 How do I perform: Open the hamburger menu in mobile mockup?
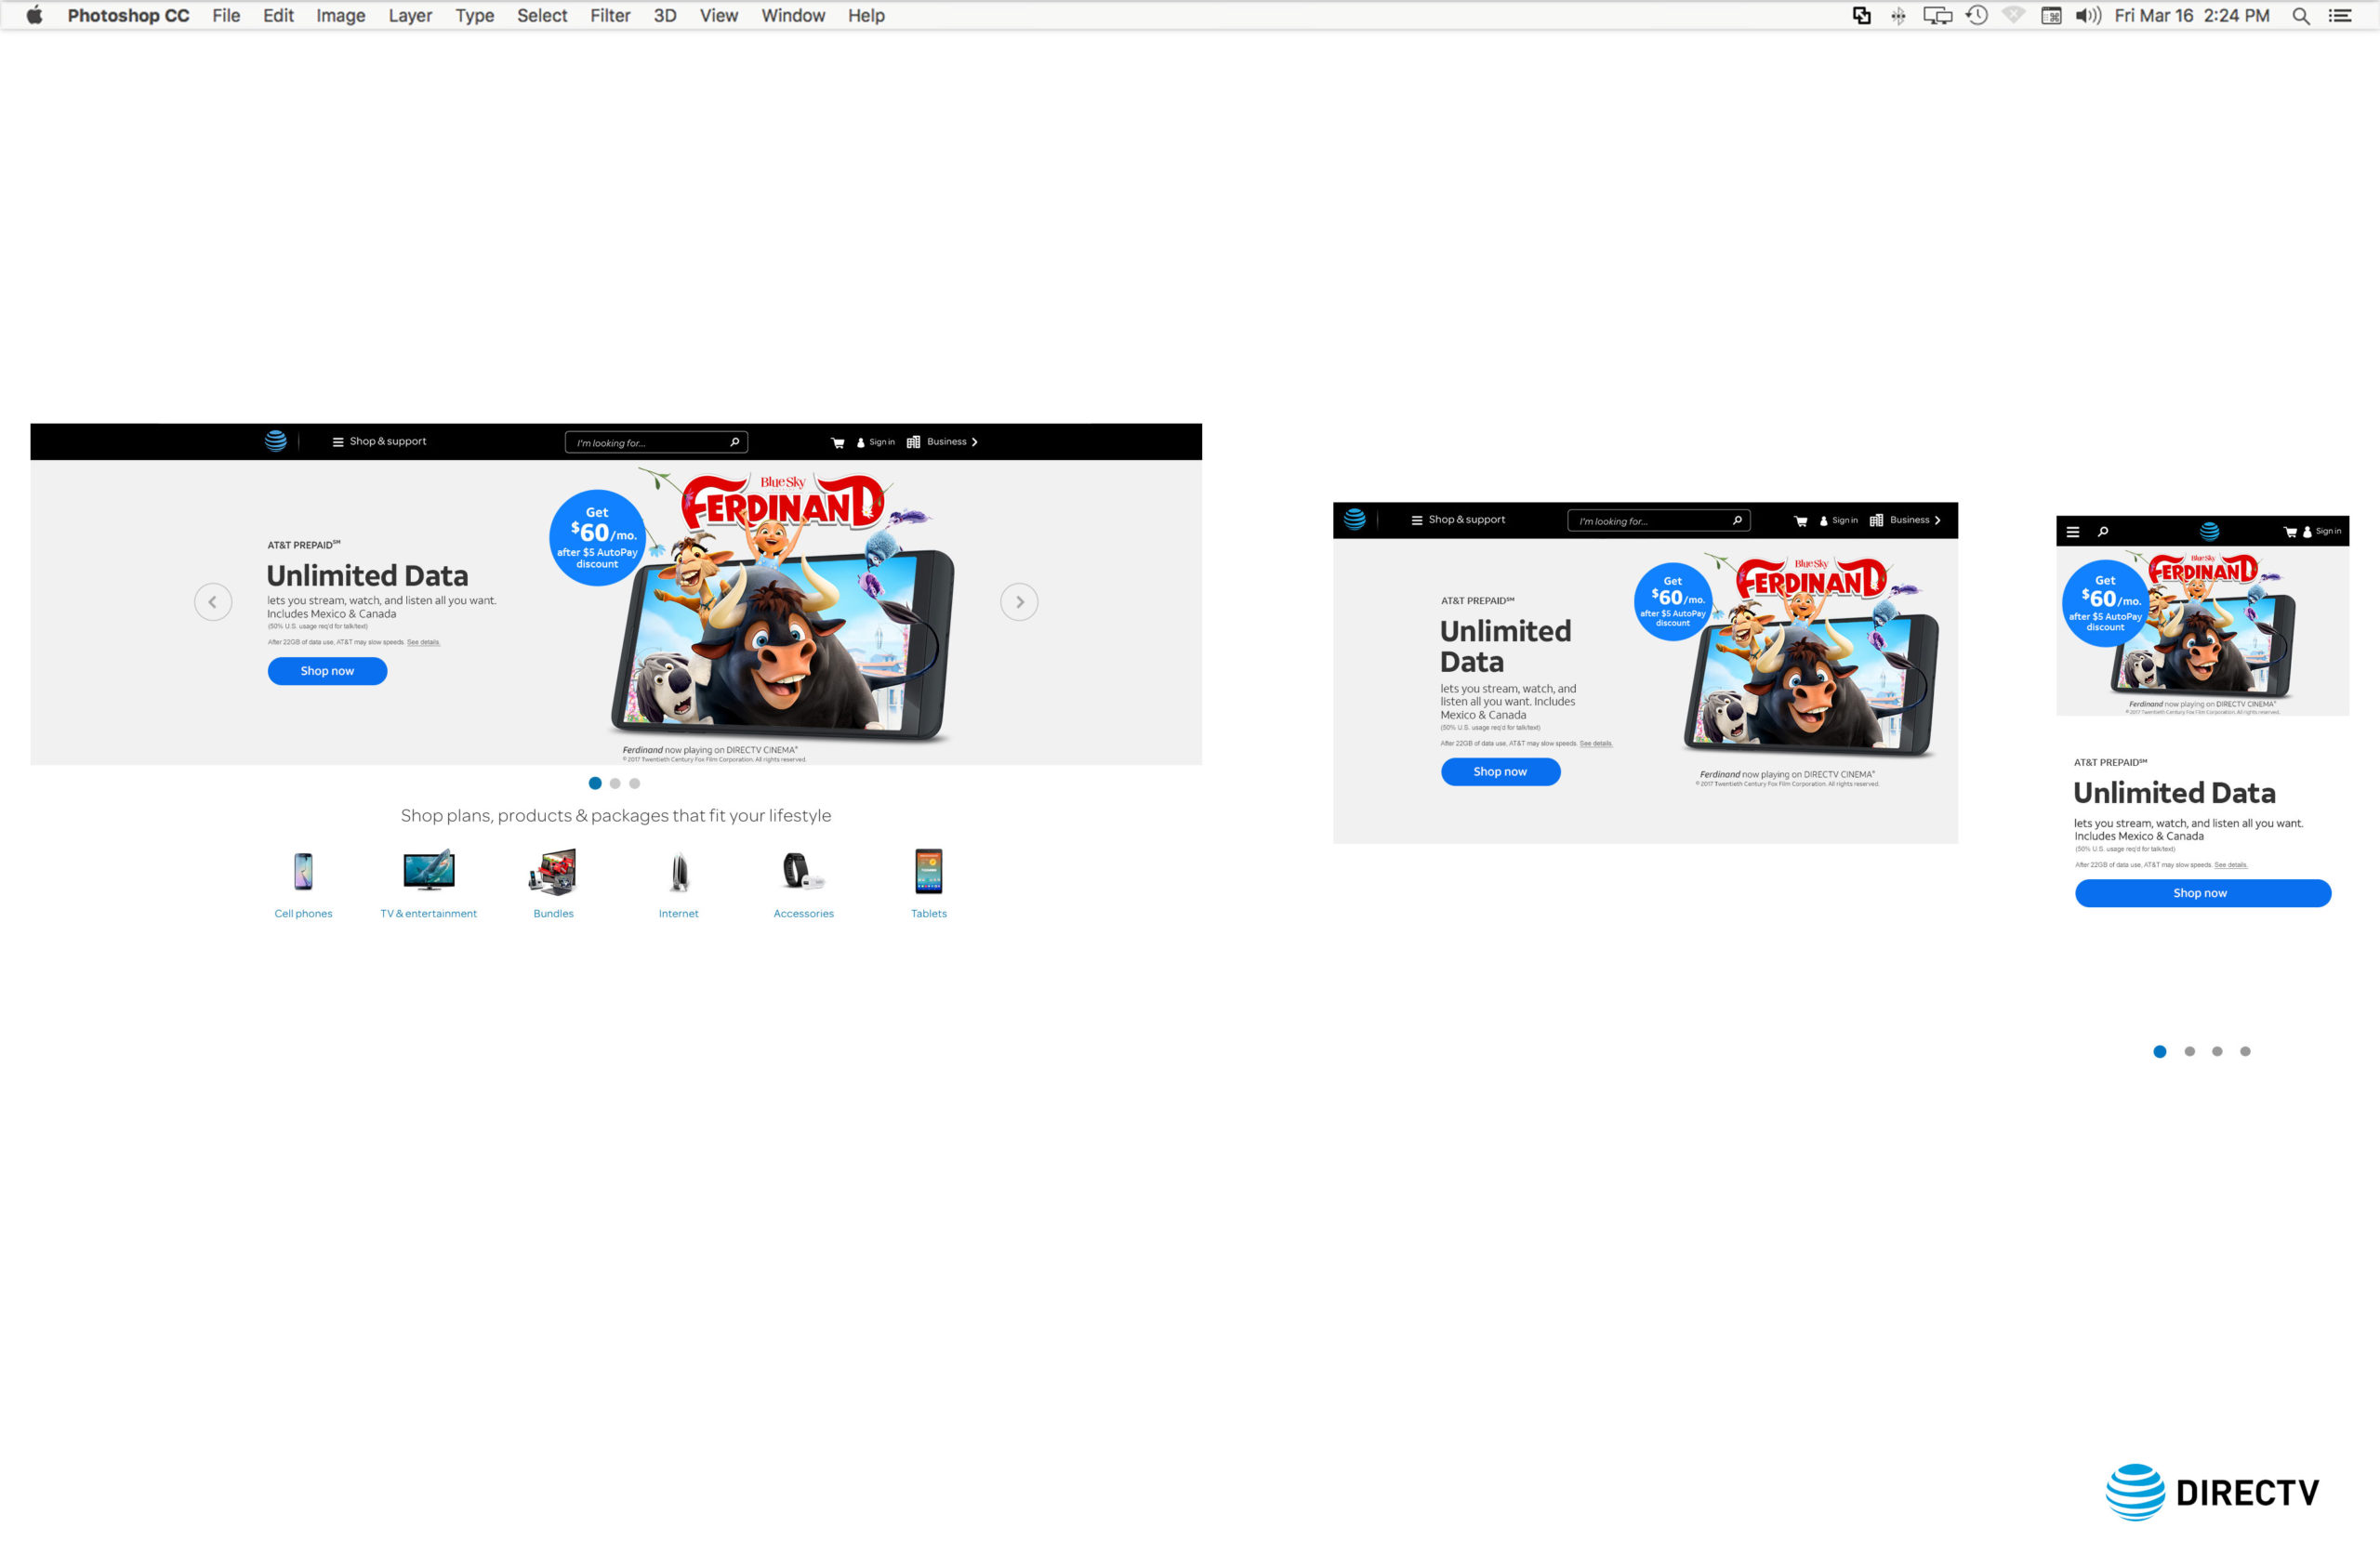click(2073, 532)
